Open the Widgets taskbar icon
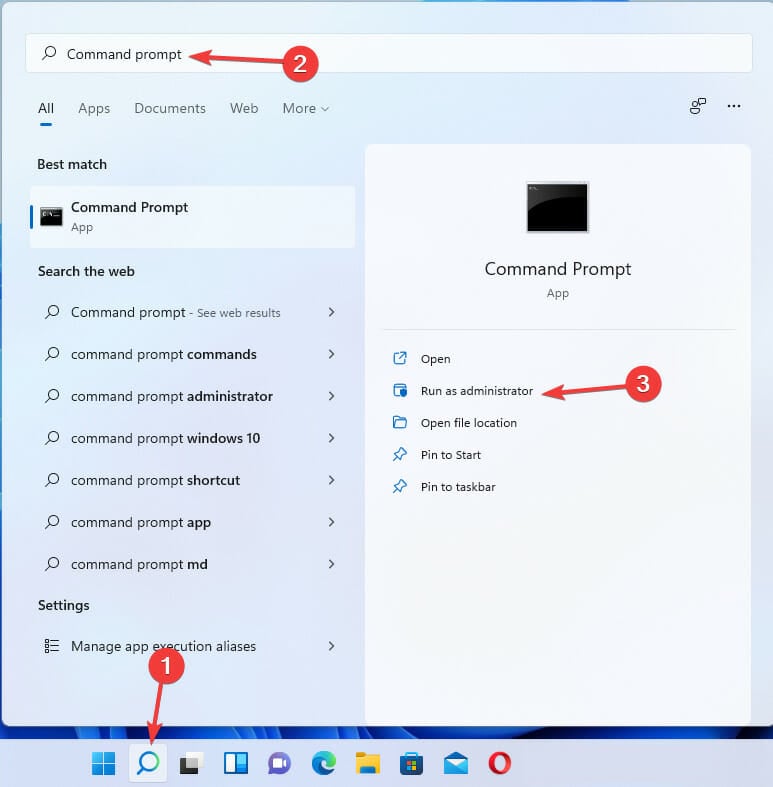The width and height of the screenshot is (773, 787). coord(235,763)
